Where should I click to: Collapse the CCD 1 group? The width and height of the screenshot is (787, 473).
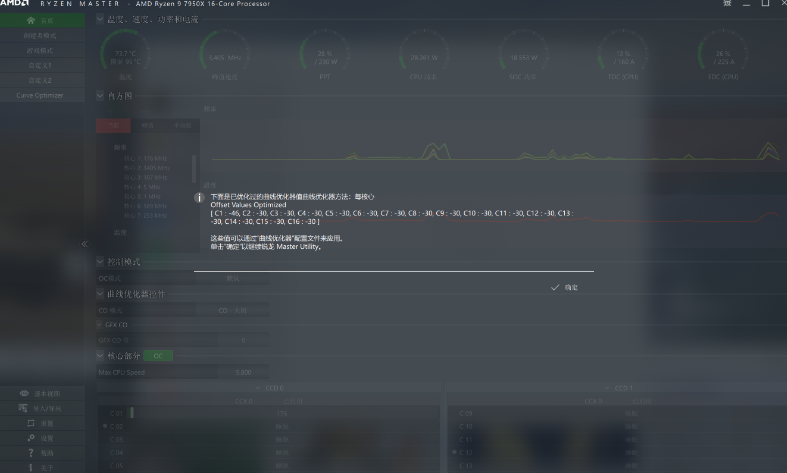coord(608,388)
